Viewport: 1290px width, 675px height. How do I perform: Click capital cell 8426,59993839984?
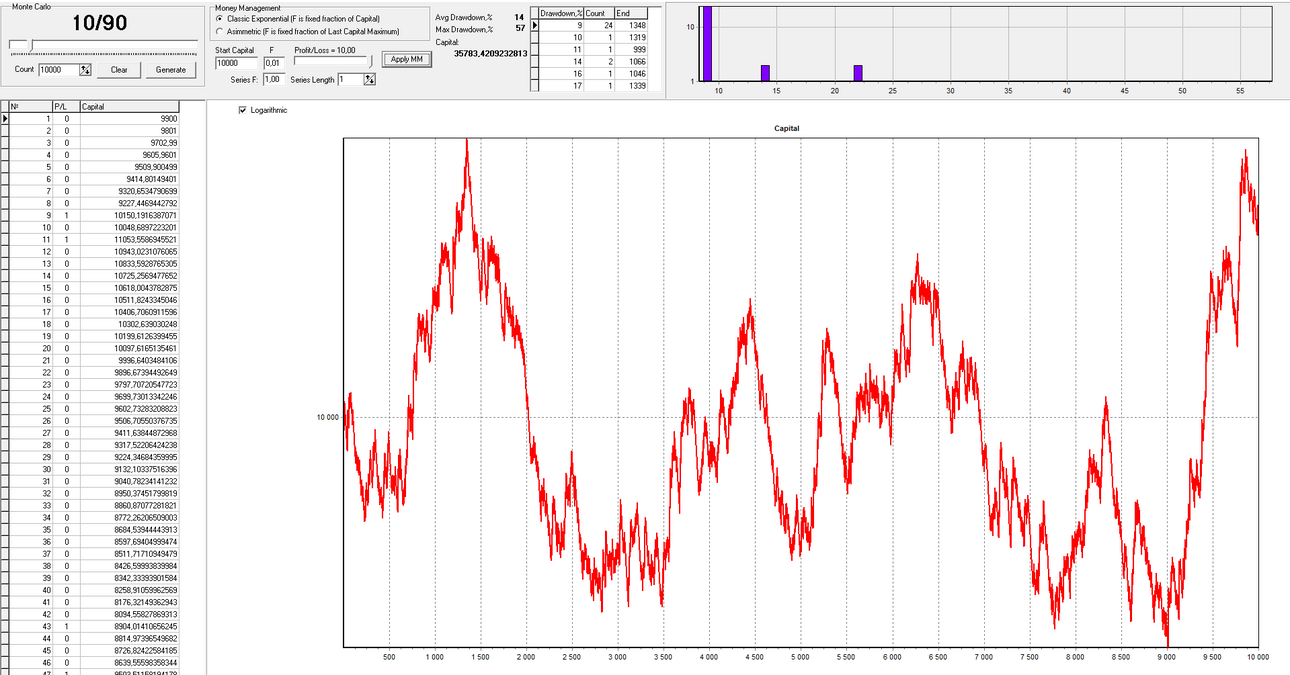(129, 565)
